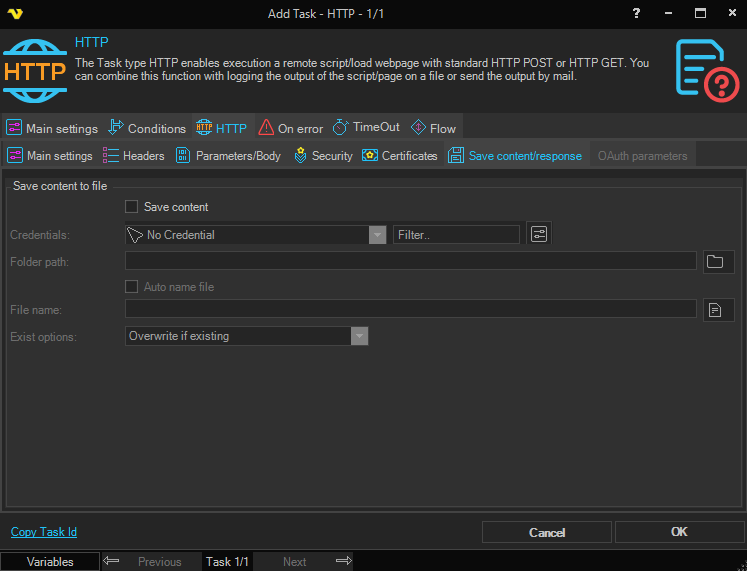
Task: Click the credentials Filter input field
Action: (456, 235)
